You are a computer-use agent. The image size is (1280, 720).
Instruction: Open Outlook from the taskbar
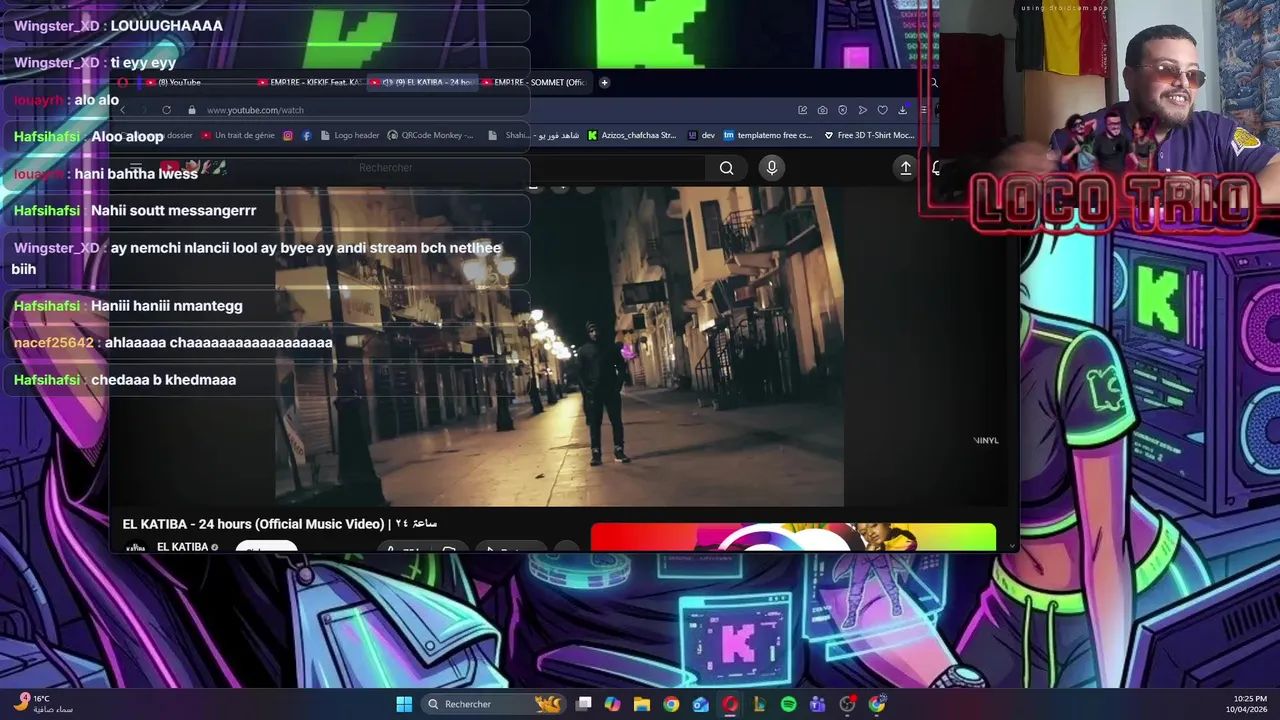click(x=701, y=704)
